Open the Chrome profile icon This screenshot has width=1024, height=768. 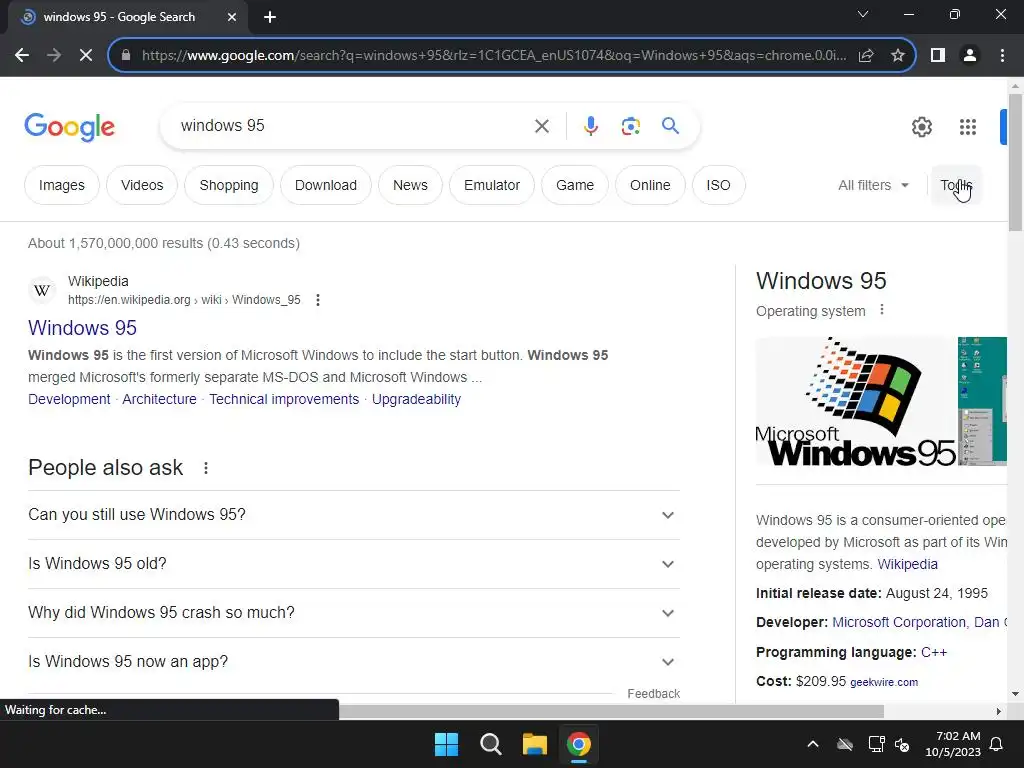[970, 56]
